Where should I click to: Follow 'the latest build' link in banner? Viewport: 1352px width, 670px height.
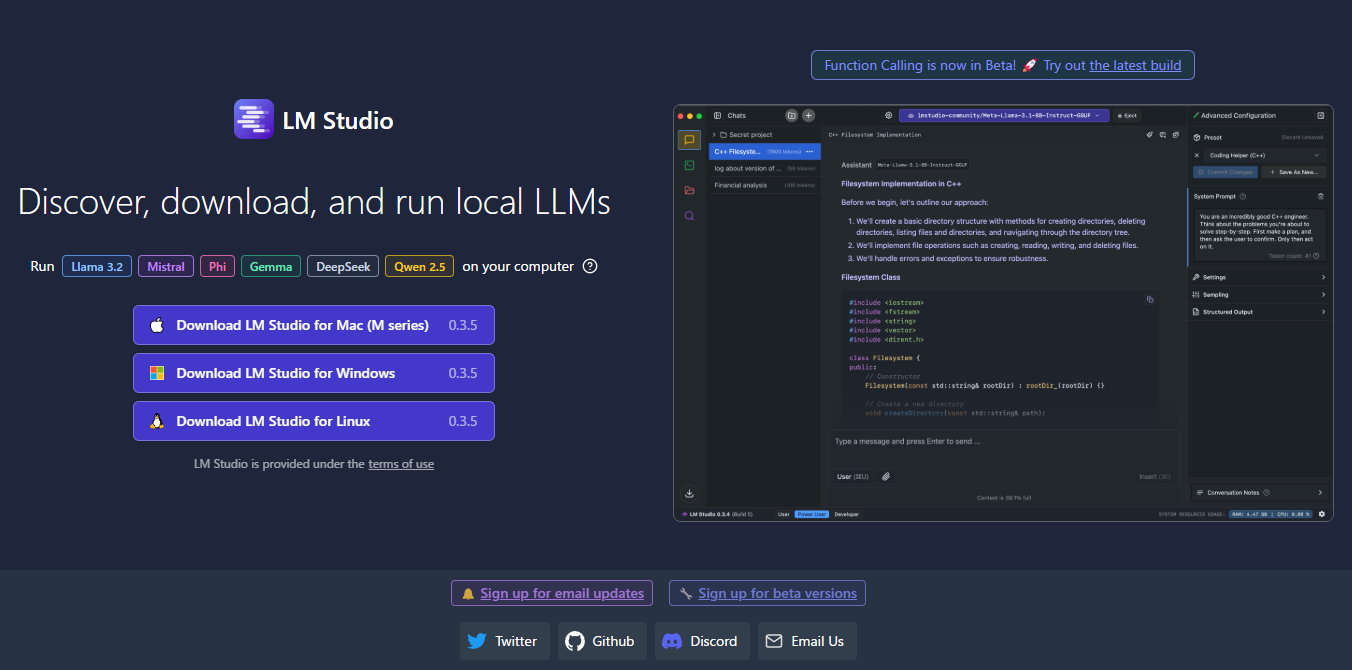click(x=1135, y=65)
